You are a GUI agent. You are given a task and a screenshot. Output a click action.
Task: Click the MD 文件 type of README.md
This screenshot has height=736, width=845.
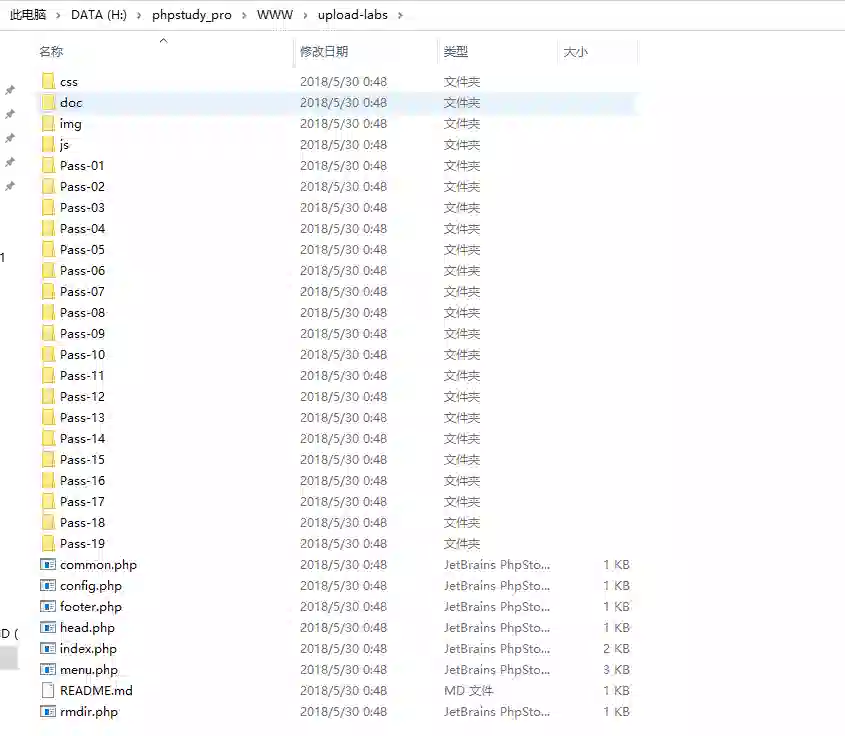(468, 691)
